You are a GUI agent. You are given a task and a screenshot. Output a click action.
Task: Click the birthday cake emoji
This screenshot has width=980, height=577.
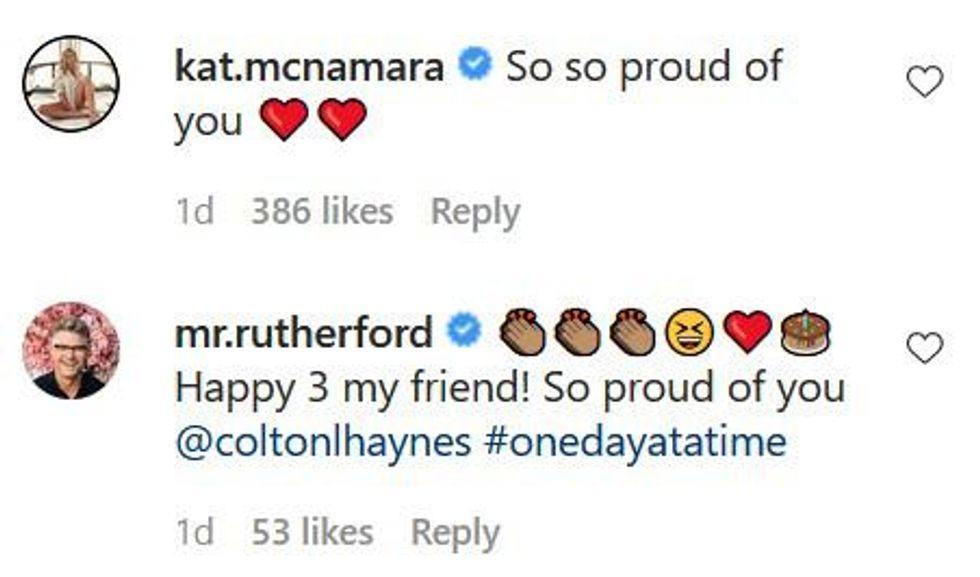(808, 332)
